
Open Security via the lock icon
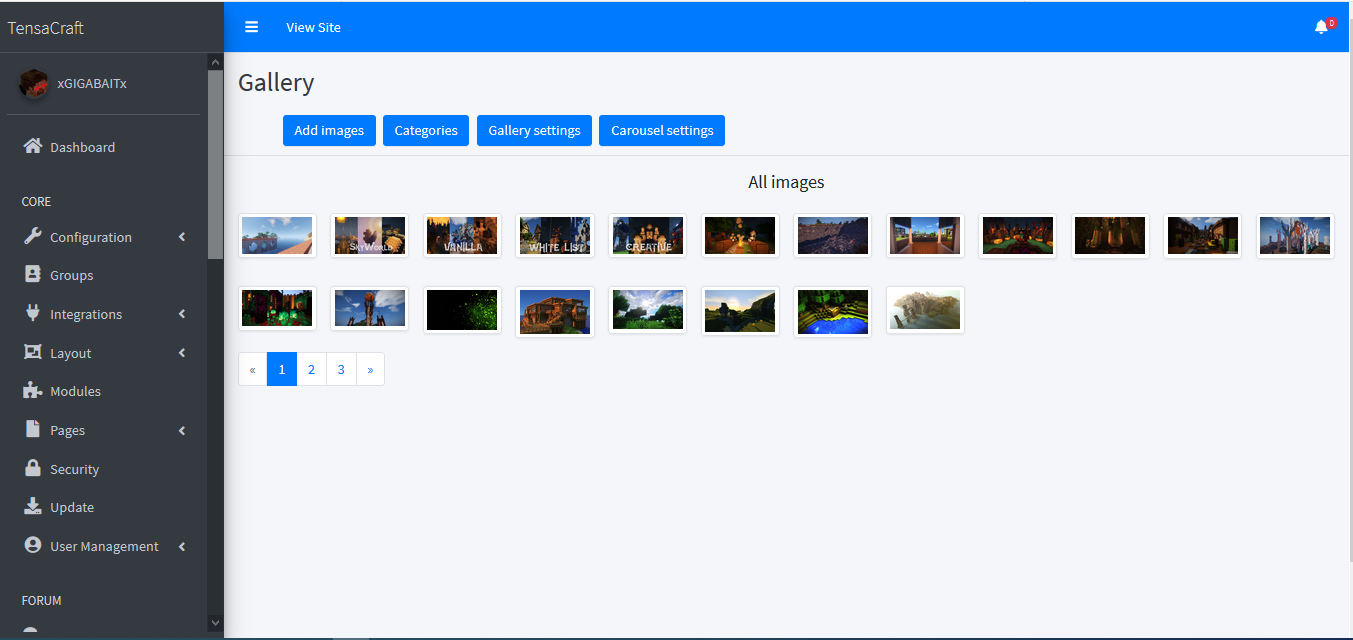click(33, 468)
